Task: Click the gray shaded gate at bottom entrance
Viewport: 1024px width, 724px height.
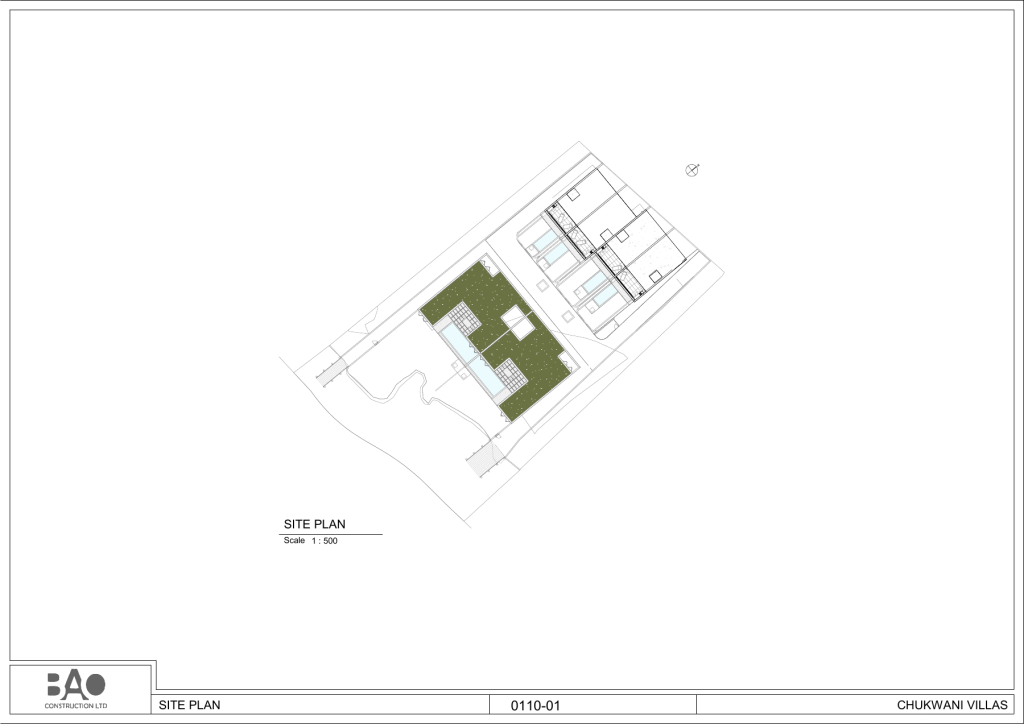Action: point(485,459)
